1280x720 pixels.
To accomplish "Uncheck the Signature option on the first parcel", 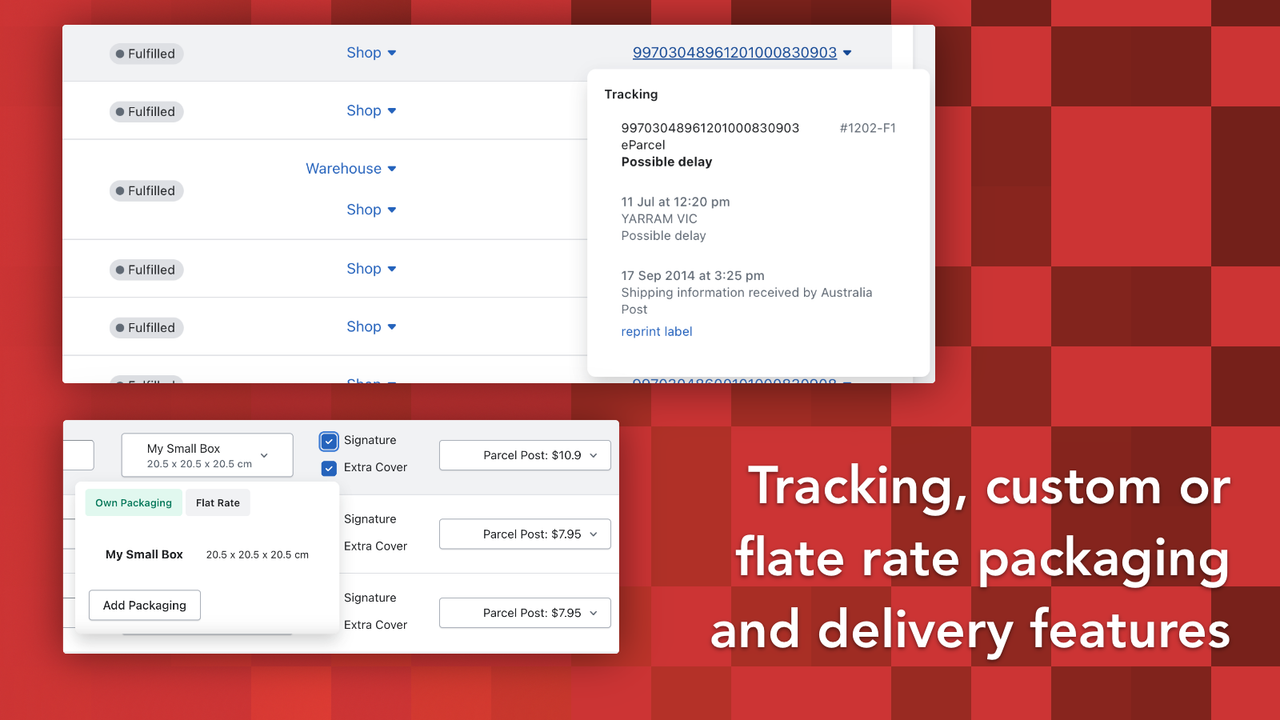I will (x=329, y=440).
